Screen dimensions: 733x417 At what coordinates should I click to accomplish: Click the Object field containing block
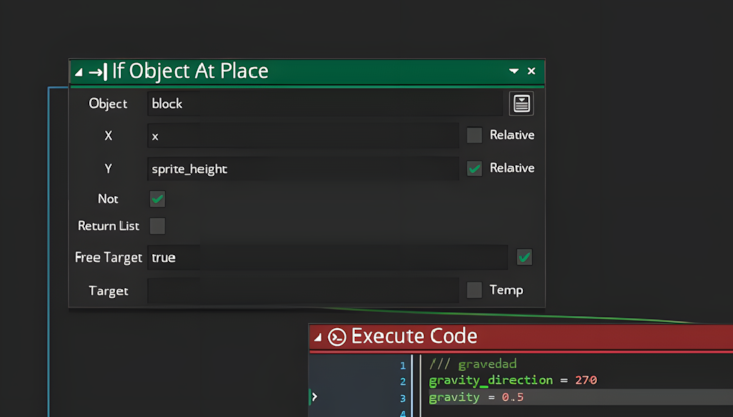point(325,104)
